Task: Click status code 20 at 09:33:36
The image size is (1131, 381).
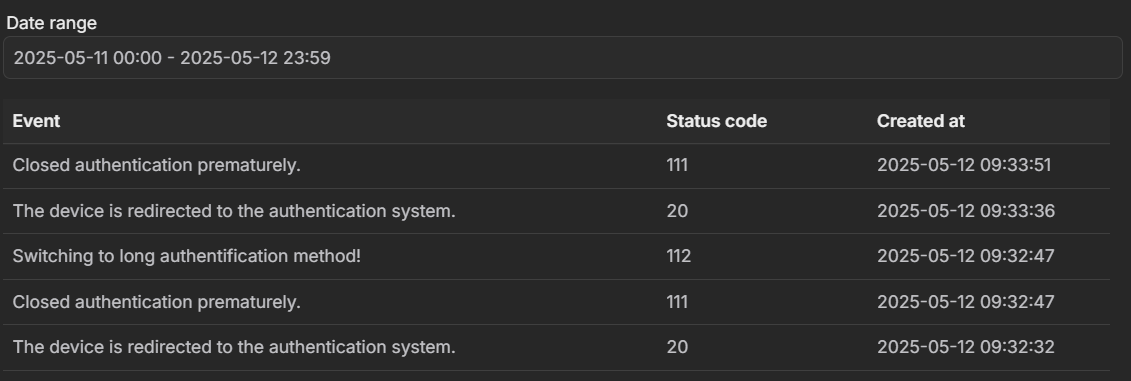Action: (x=677, y=211)
